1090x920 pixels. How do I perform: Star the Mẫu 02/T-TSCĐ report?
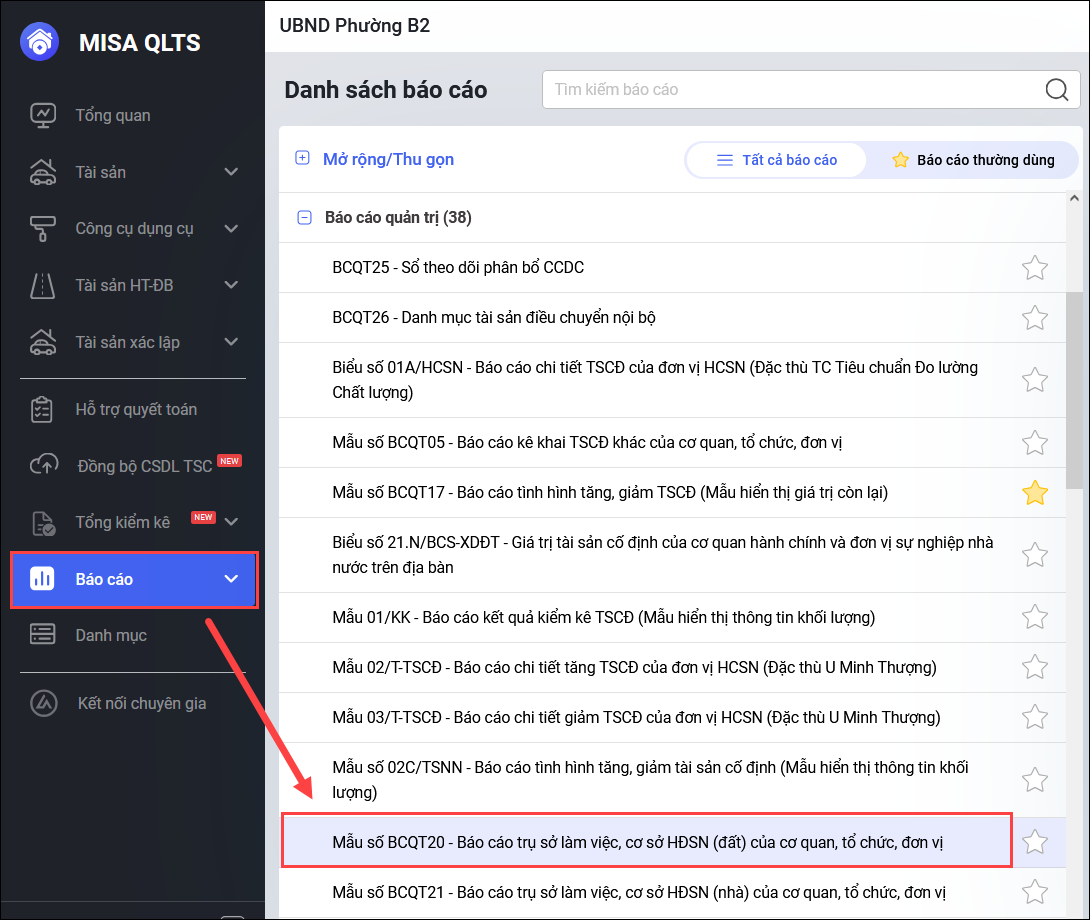pyautogui.click(x=1034, y=667)
